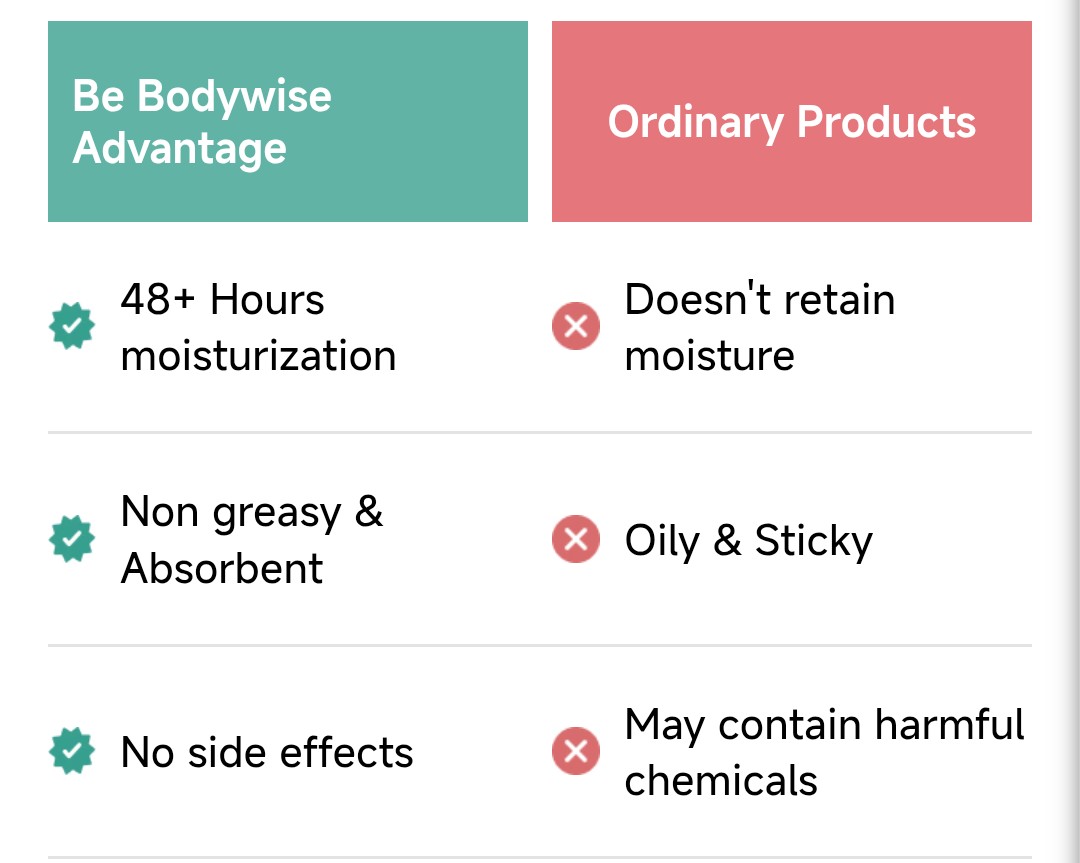Click the 'May contain harmful chemicals' text
The image size is (1080, 863).
coord(824,752)
